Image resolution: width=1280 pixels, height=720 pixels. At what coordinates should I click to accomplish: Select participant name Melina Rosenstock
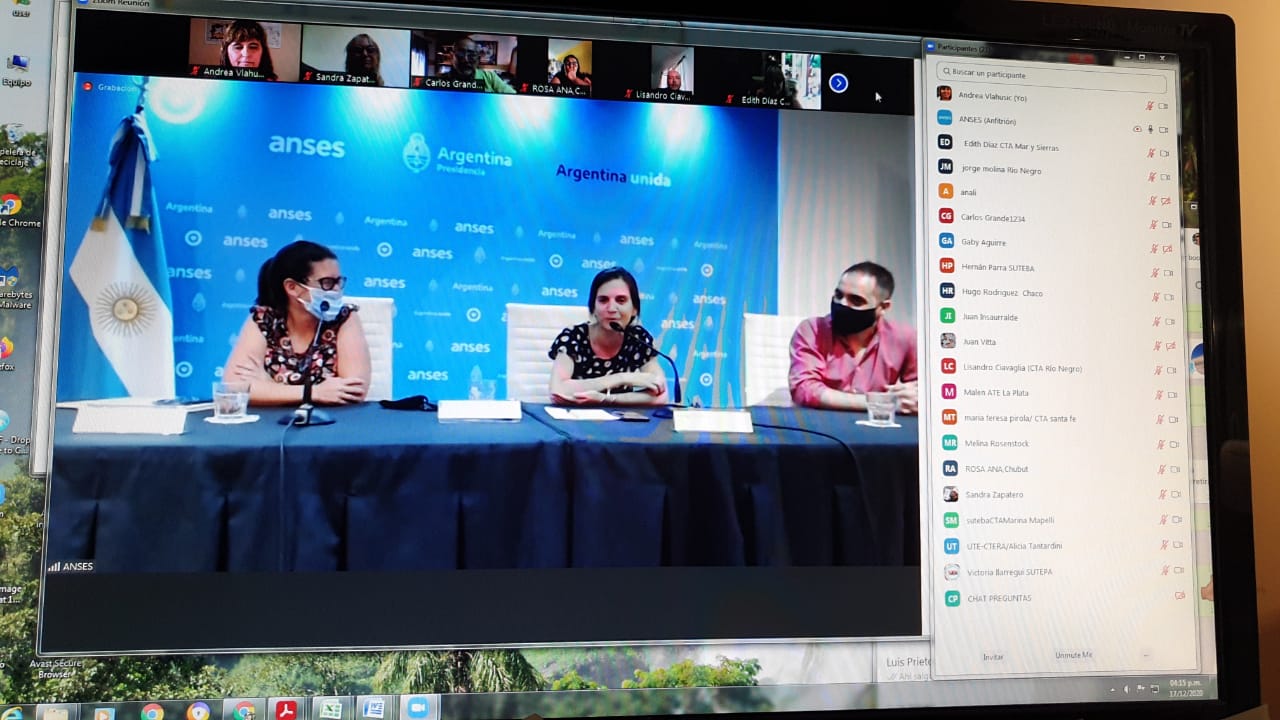tap(997, 444)
